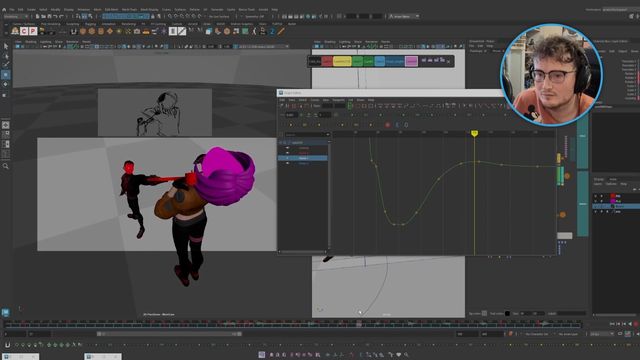Click the red swatch in floating toolbar
The height and width of the screenshot is (360, 640).
tap(327, 61)
